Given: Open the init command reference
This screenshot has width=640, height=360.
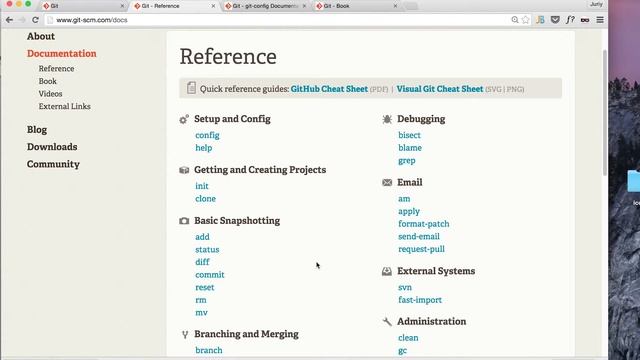Looking at the screenshot, I should [202, 186].
